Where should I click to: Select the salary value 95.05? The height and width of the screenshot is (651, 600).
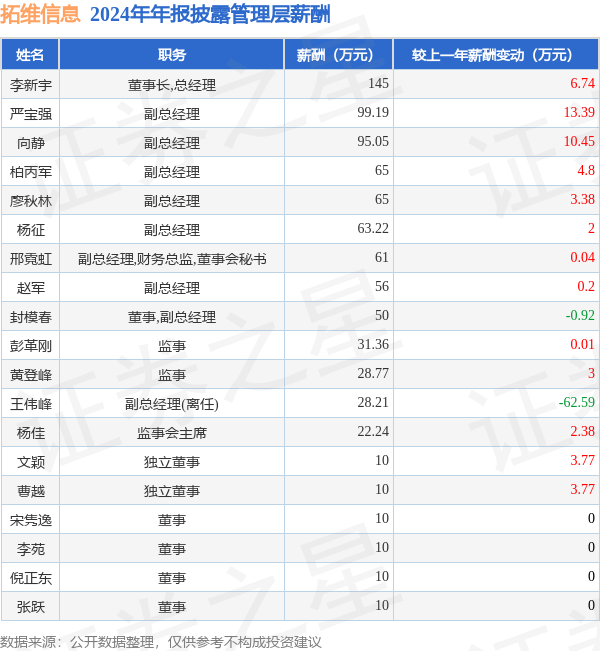373,142
